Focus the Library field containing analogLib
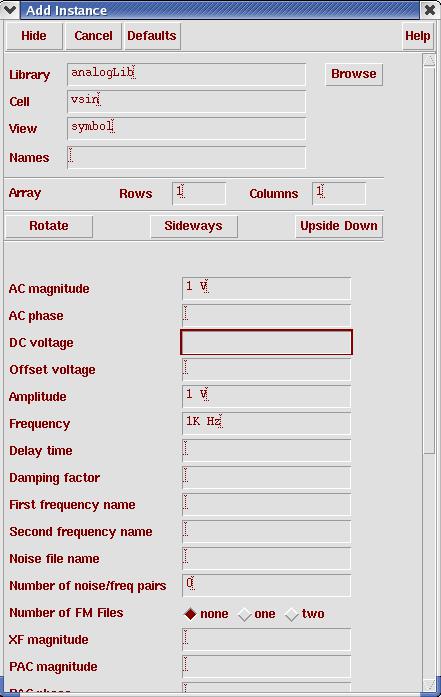Viewport: 441px width, 697px height. click(x=186, y=74)
